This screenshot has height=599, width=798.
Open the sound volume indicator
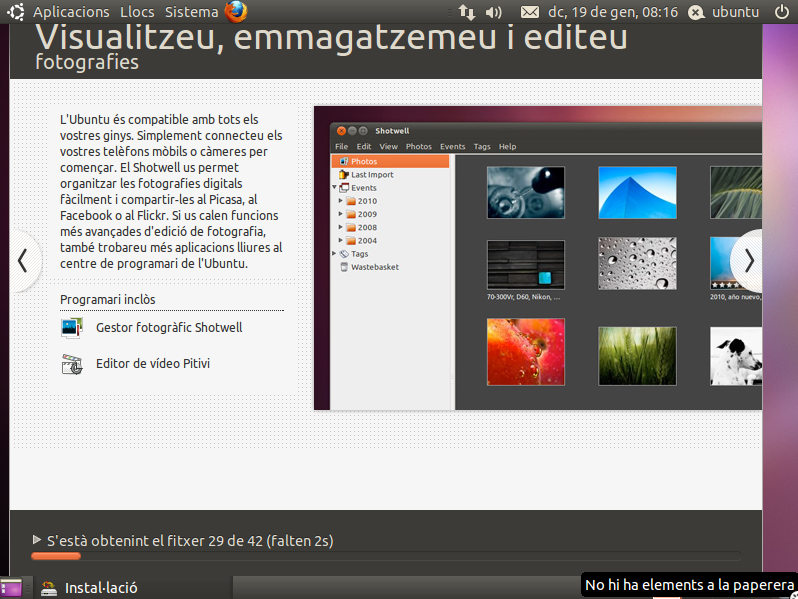(494, 12)
